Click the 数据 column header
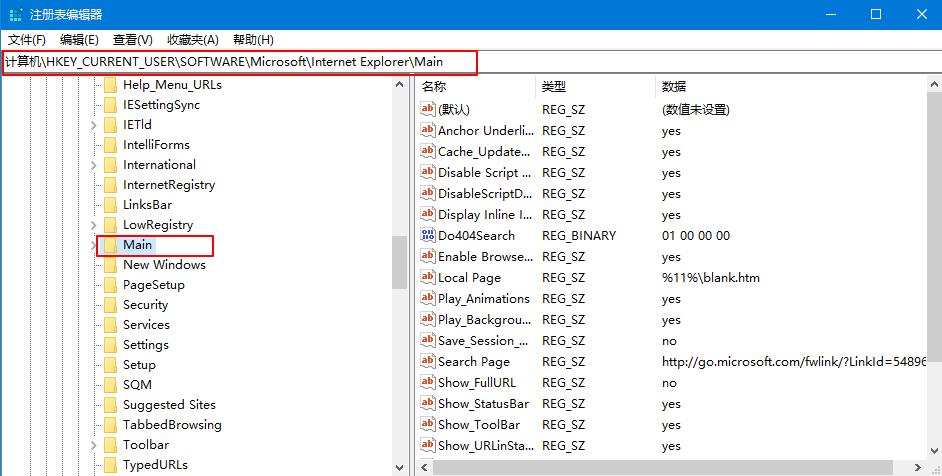The width and height of the screenshot is (942, 476). [x=673, y=87]
